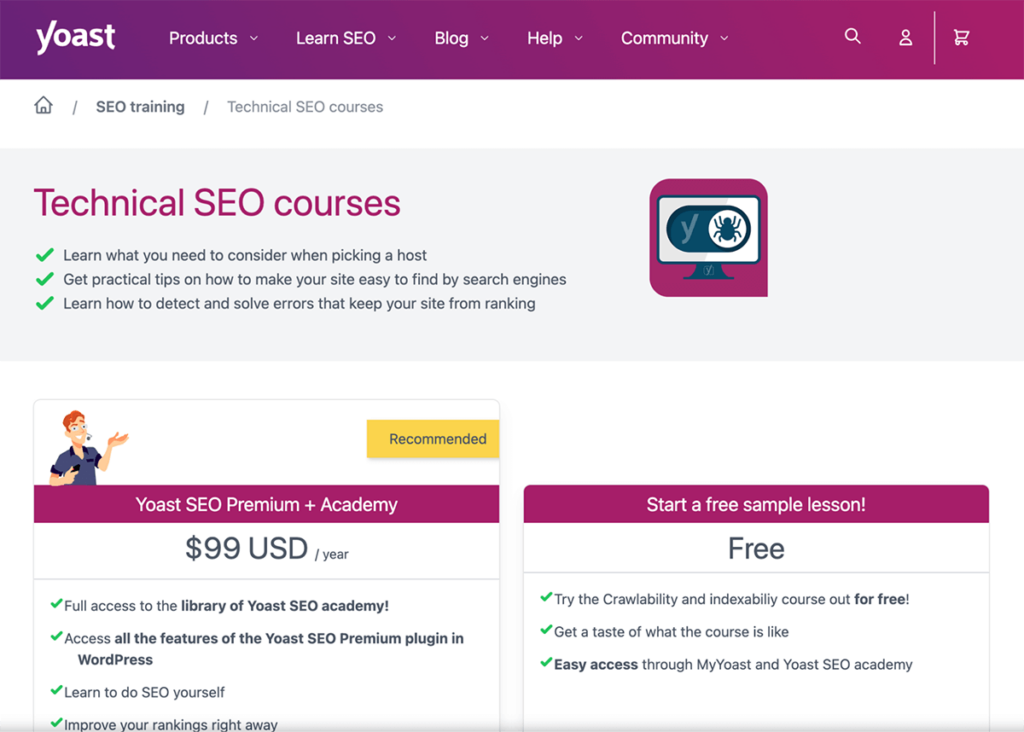The image size is (1024, 732).
Task: Expand the Learn SEO dropdown
Action: [x=345, y=38]
